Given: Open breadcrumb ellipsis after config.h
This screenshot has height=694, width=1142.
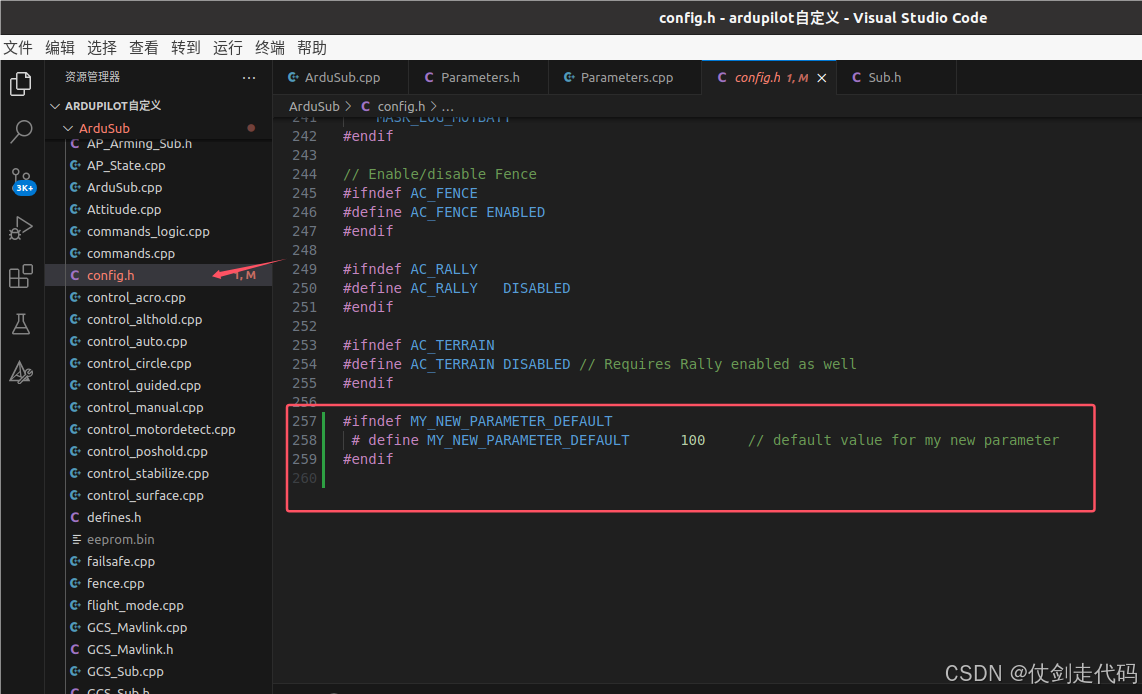Looking at the screenshot, I should click(x=447, y=106).
